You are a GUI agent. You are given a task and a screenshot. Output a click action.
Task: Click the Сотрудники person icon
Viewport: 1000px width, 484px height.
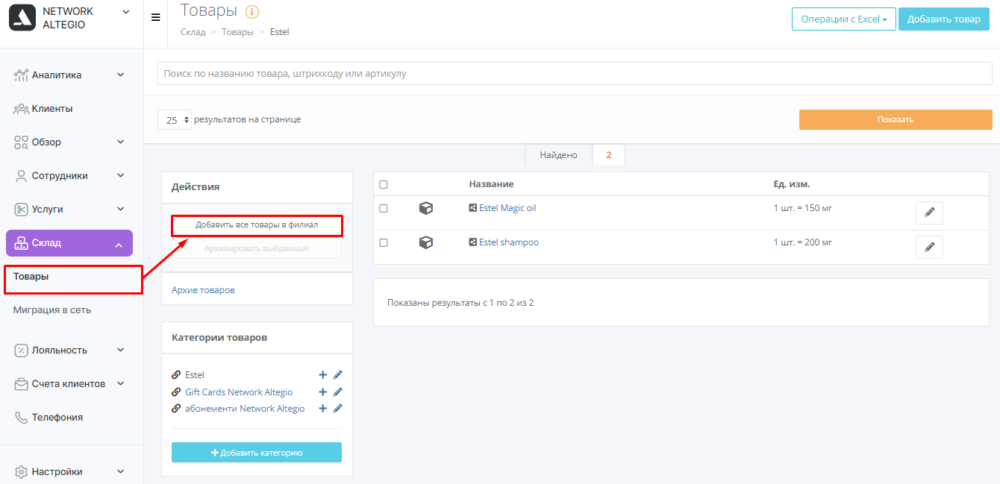21,176
